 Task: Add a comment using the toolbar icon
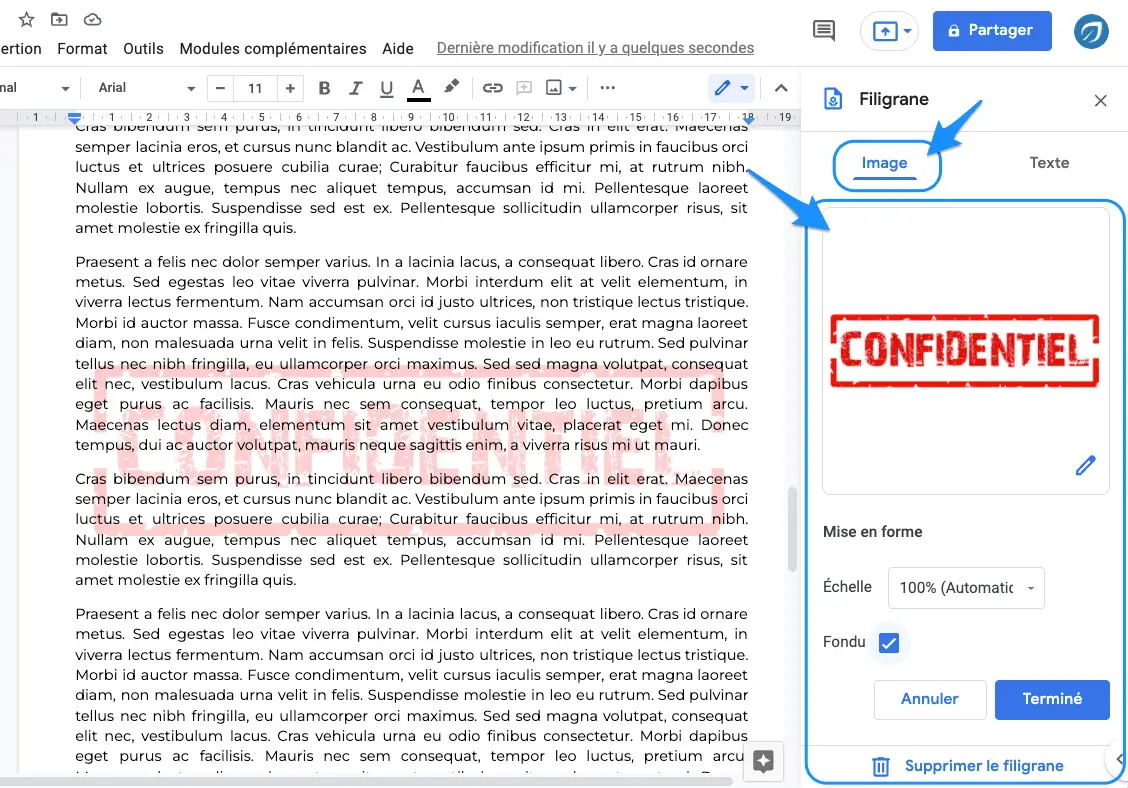(x=524, y=89)
